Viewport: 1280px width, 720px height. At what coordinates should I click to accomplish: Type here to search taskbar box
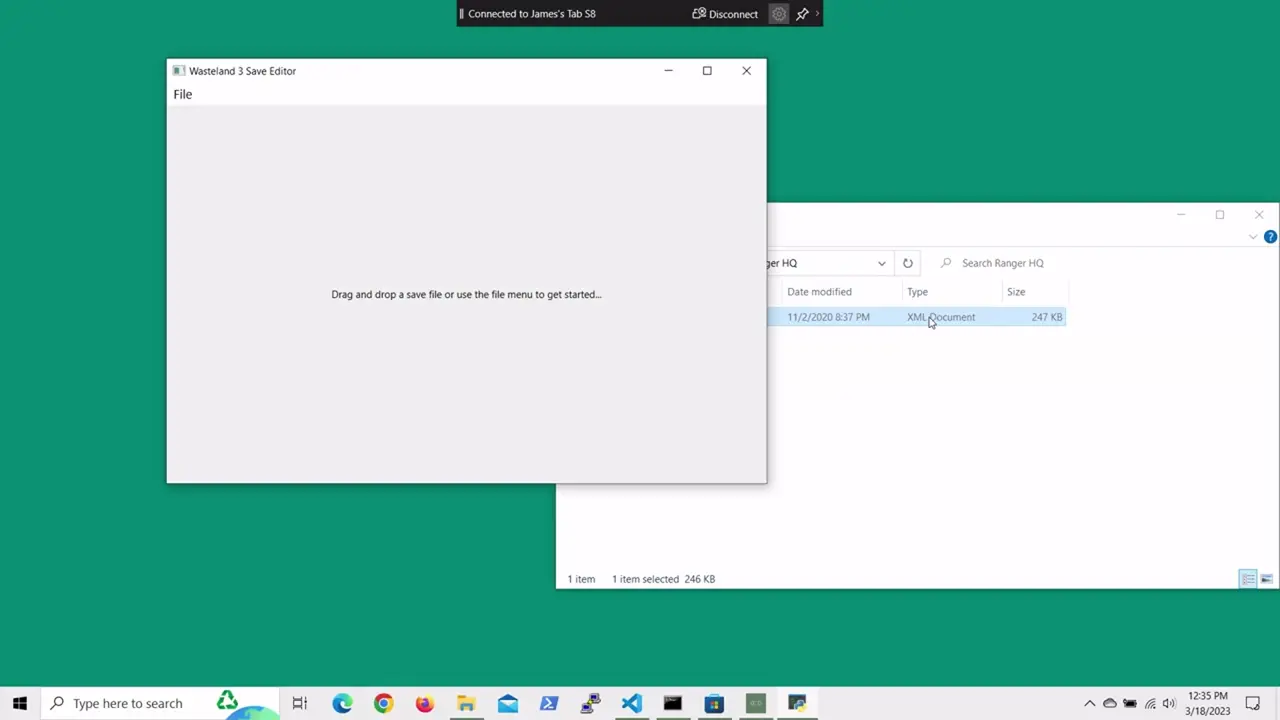(160, 703)
